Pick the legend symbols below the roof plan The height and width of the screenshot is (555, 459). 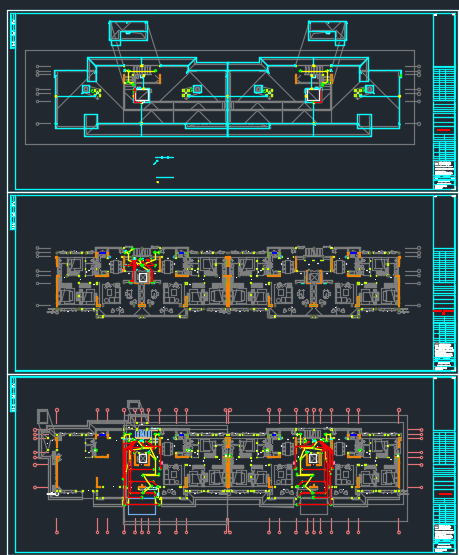click(163, 170)
